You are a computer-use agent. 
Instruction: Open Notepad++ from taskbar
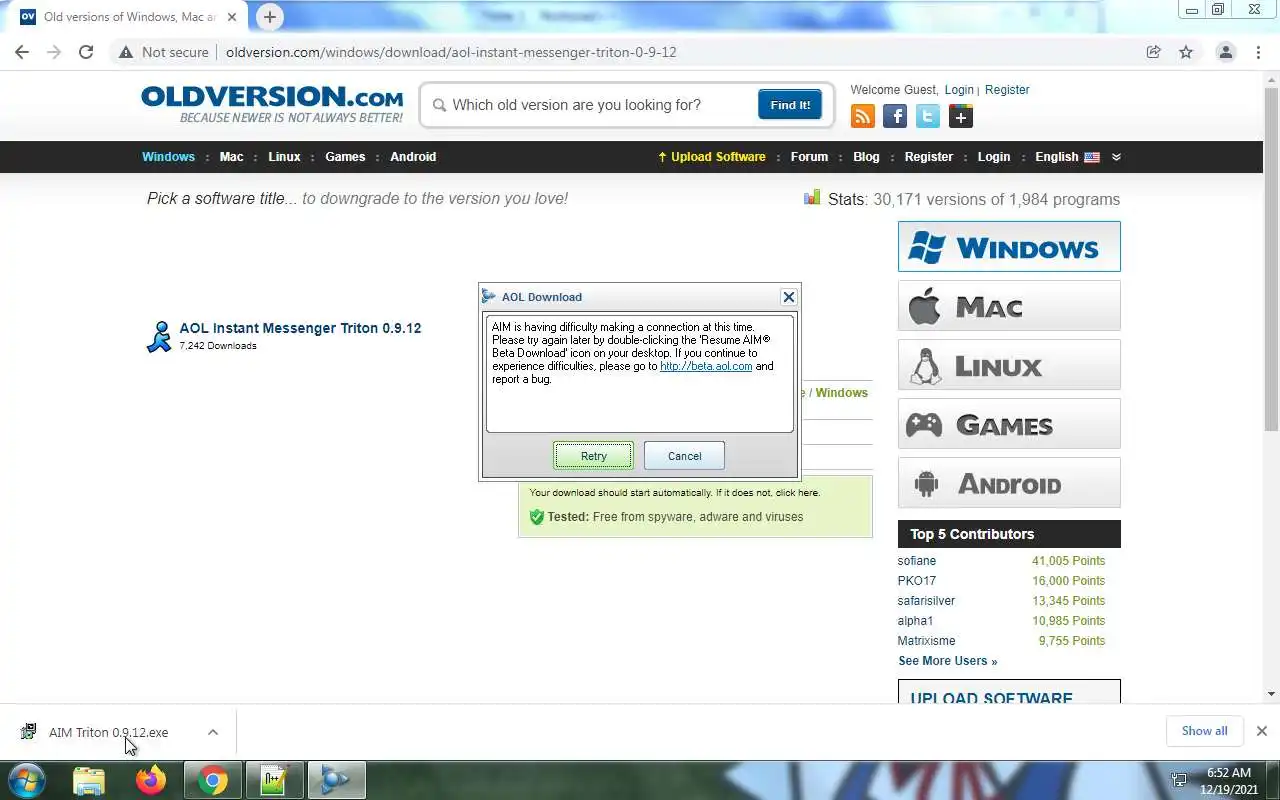tap(274, 780)
